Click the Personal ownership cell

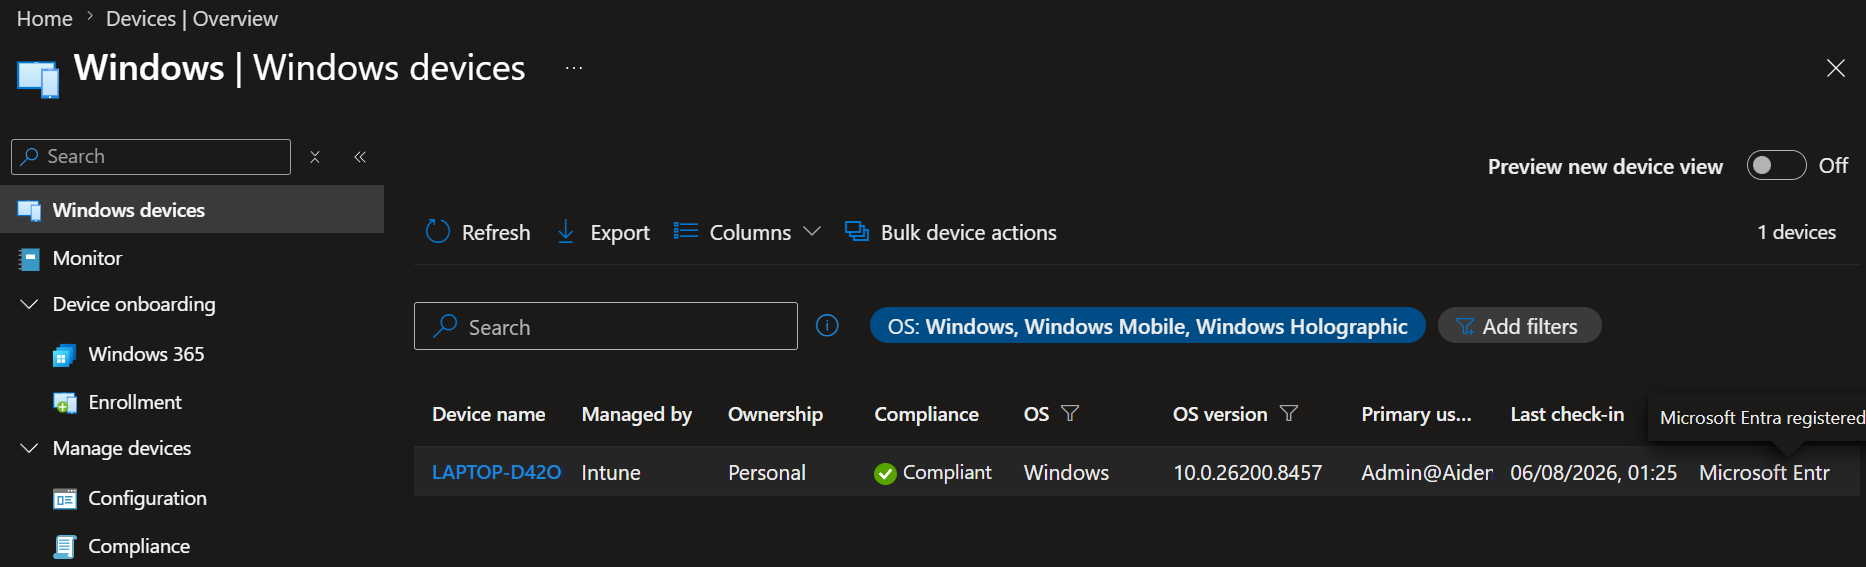pyautogui.click(x=767, y=472)
